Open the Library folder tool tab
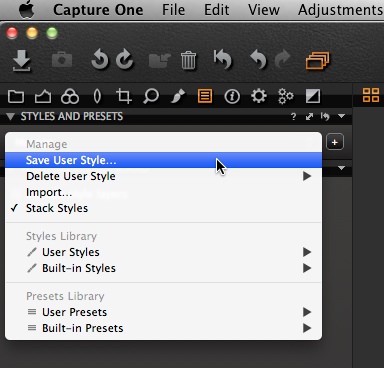Image resolution: width=384 pixels, height=368 pixels. [x=16, y=97]
